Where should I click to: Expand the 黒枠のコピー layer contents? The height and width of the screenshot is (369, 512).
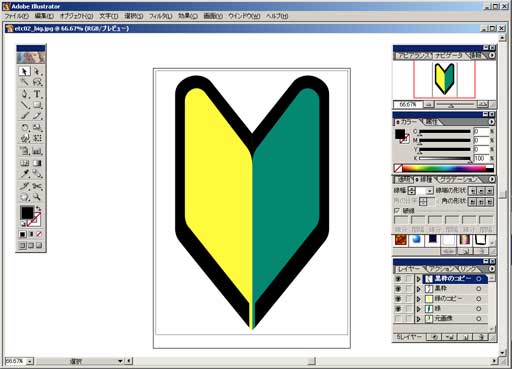419,279
